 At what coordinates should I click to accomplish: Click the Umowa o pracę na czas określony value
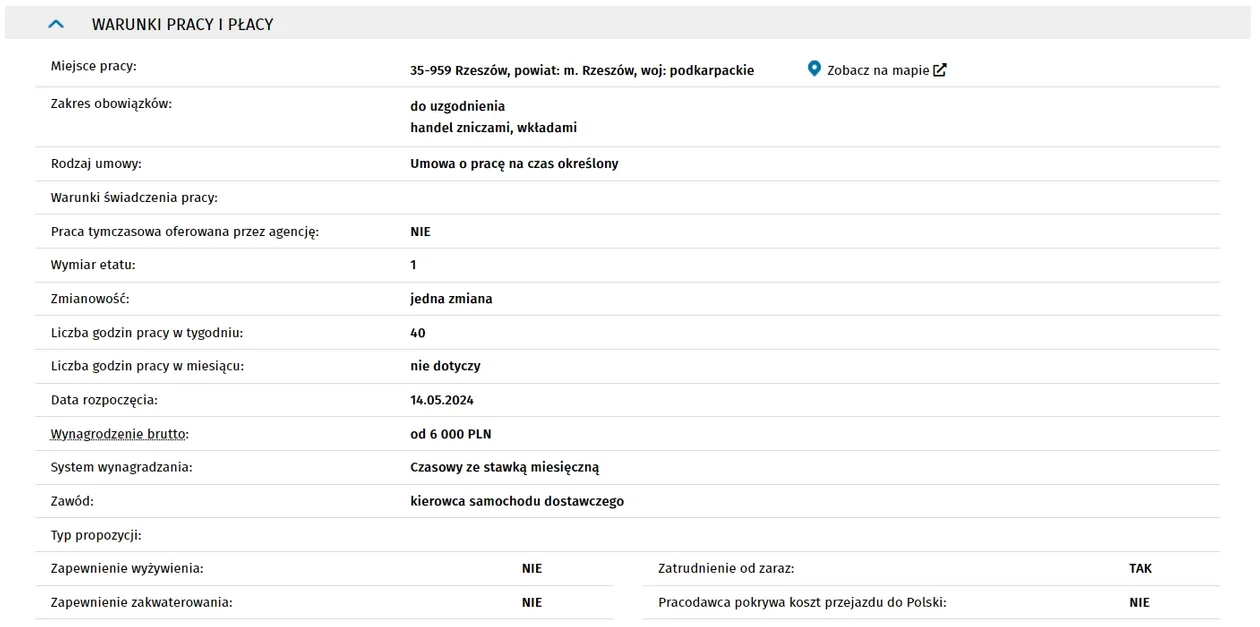pos(514,163)
